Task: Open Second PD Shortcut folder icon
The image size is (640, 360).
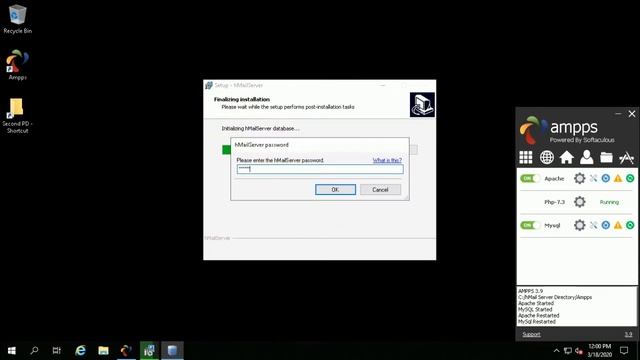Action: click(17, 116)
